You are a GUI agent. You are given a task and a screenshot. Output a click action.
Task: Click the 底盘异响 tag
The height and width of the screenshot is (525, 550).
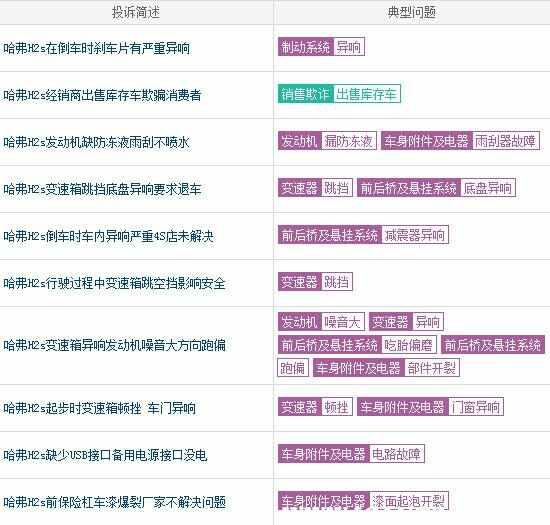[488, 188]
